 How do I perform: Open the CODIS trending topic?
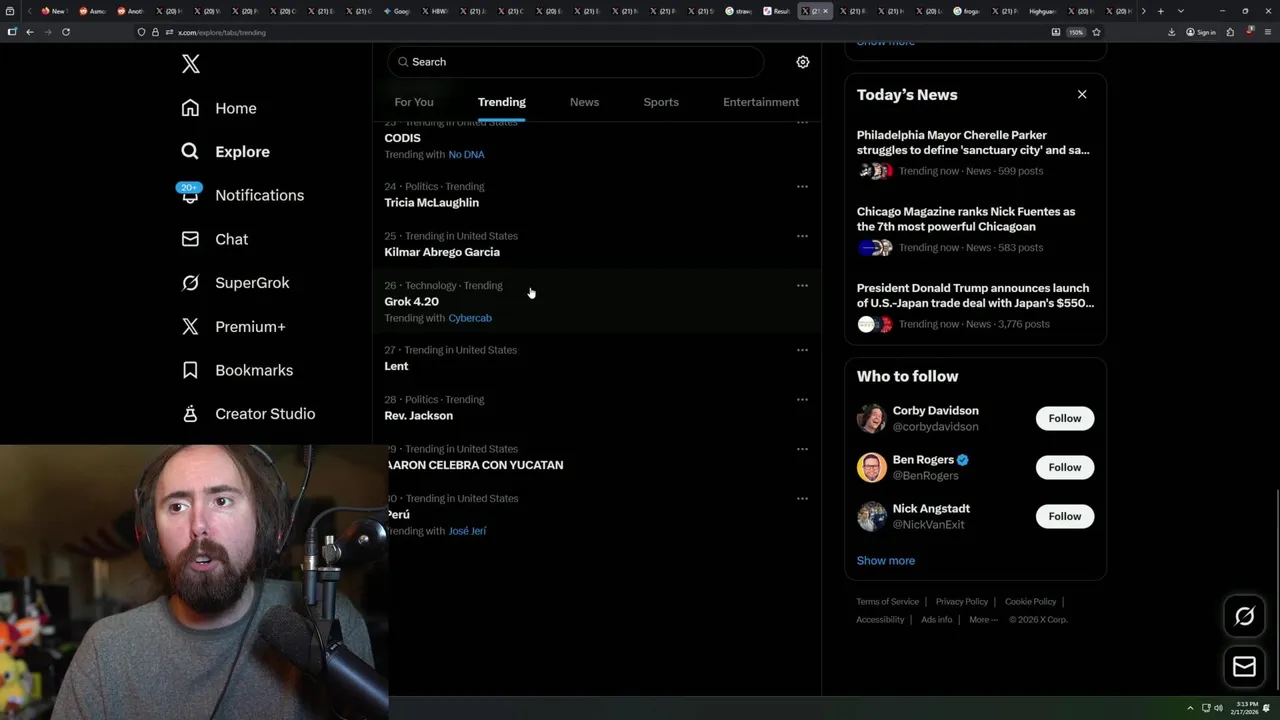[402, 138]
